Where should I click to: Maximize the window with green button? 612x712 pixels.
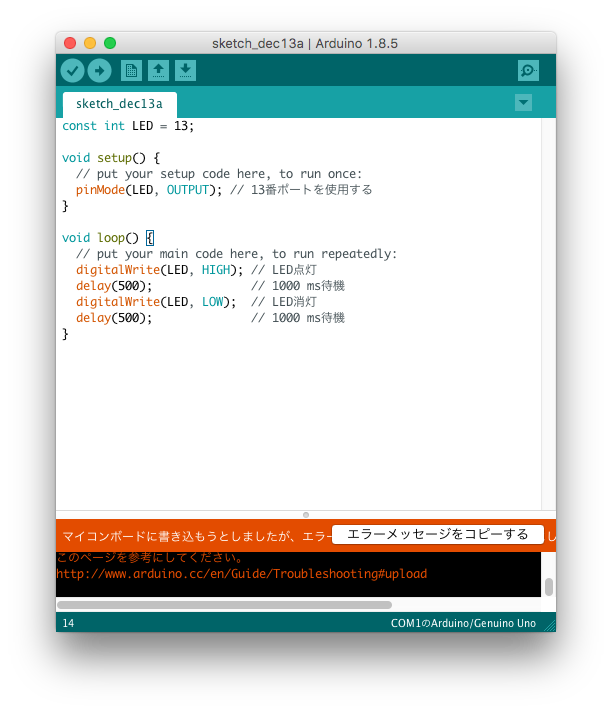(x=110, y=43)
